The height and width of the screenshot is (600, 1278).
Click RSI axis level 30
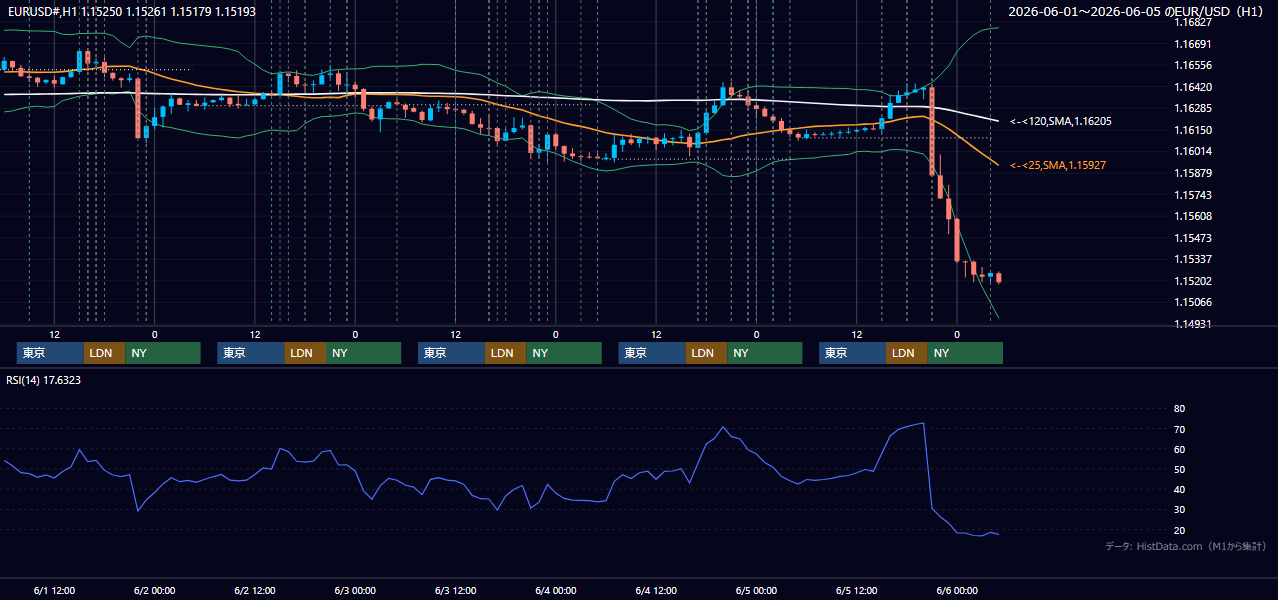[x=1180, y=510]
